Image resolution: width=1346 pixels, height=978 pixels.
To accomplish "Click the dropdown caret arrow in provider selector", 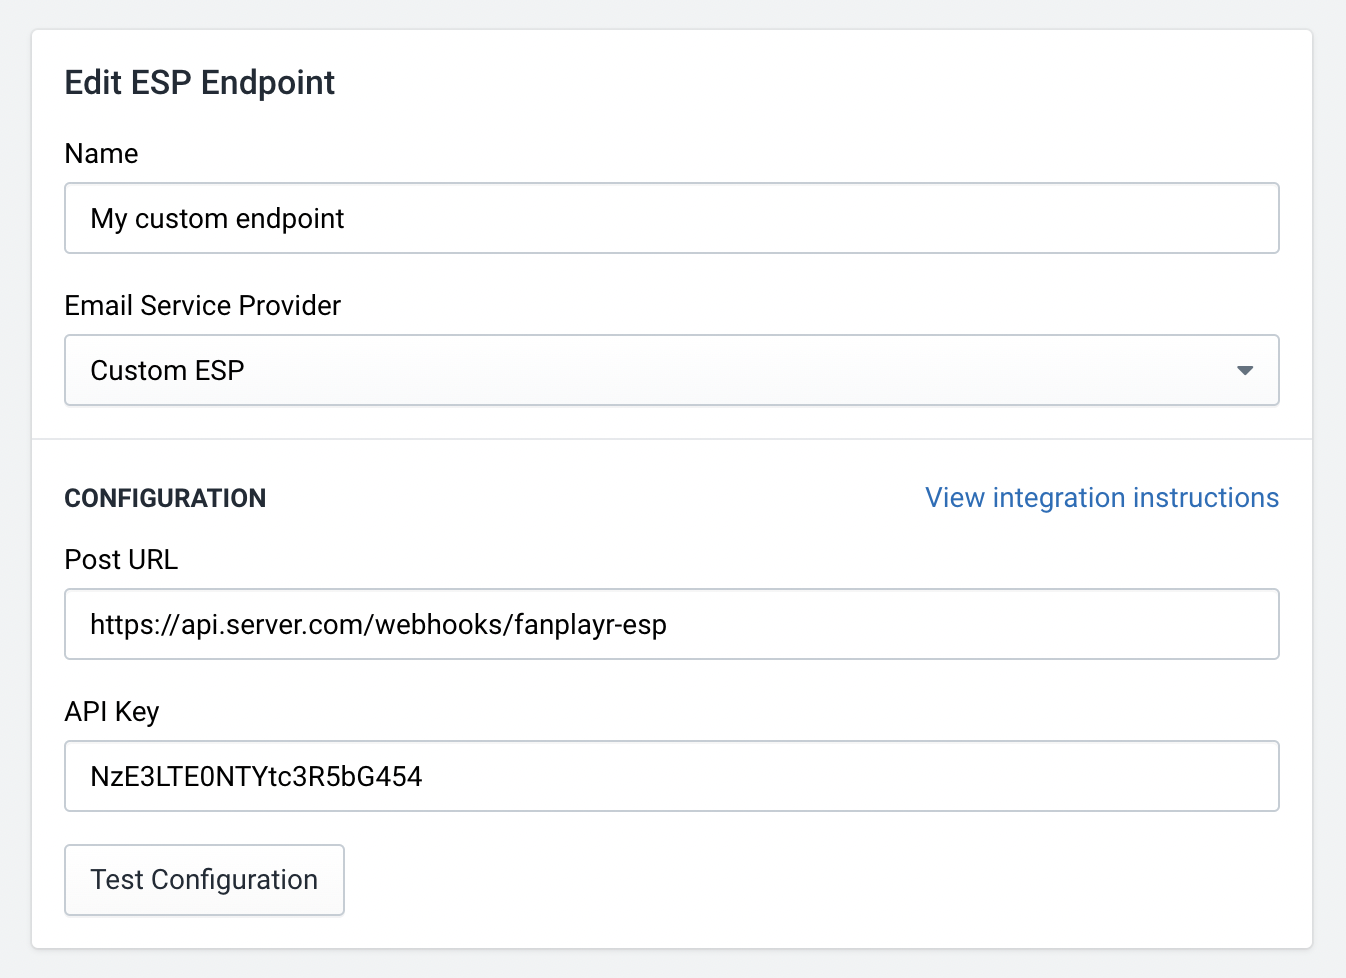I will click(x=1245, y=371).
